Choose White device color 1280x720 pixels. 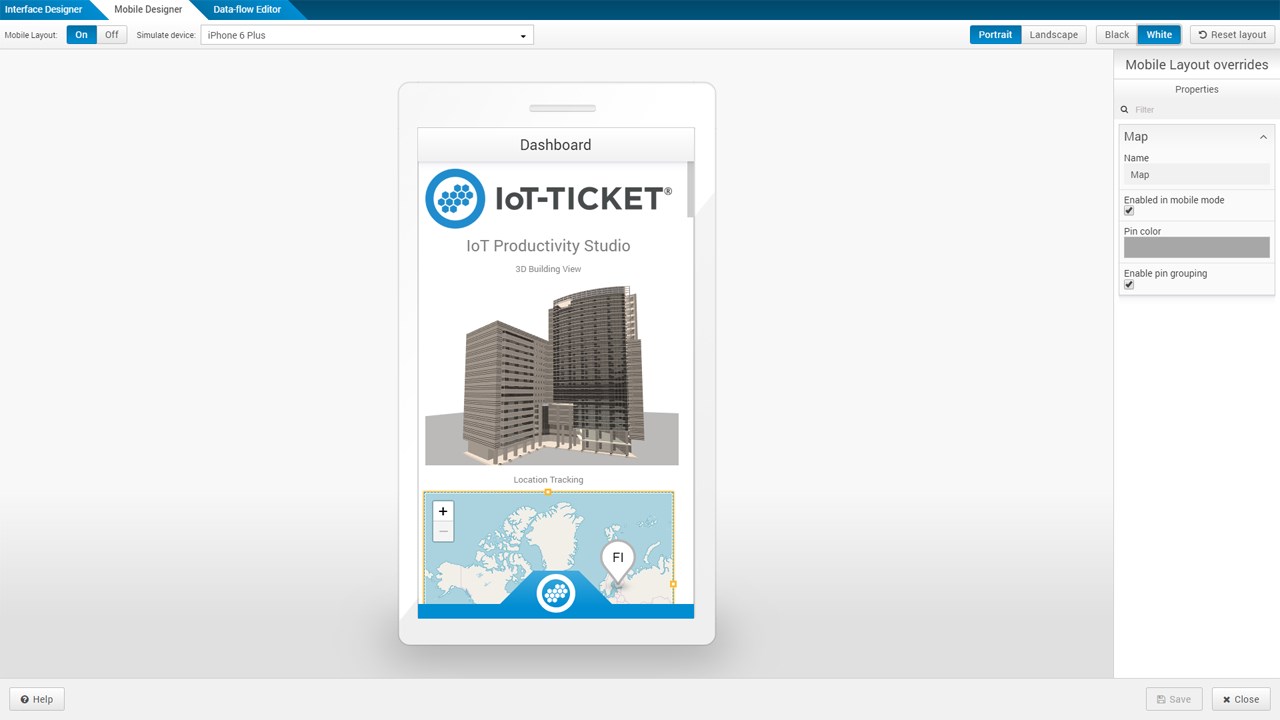[1159, 35]
